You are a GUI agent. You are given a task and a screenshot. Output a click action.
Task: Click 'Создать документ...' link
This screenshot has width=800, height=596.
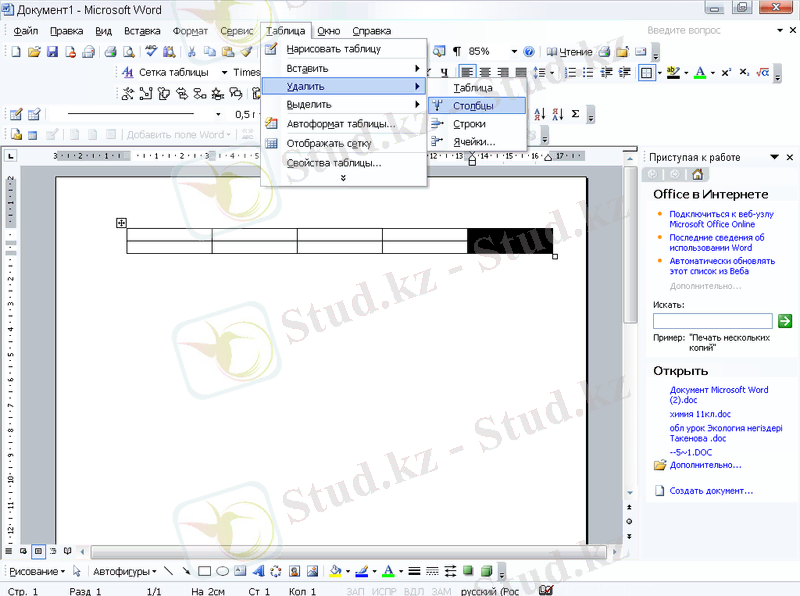click(711, 491)
